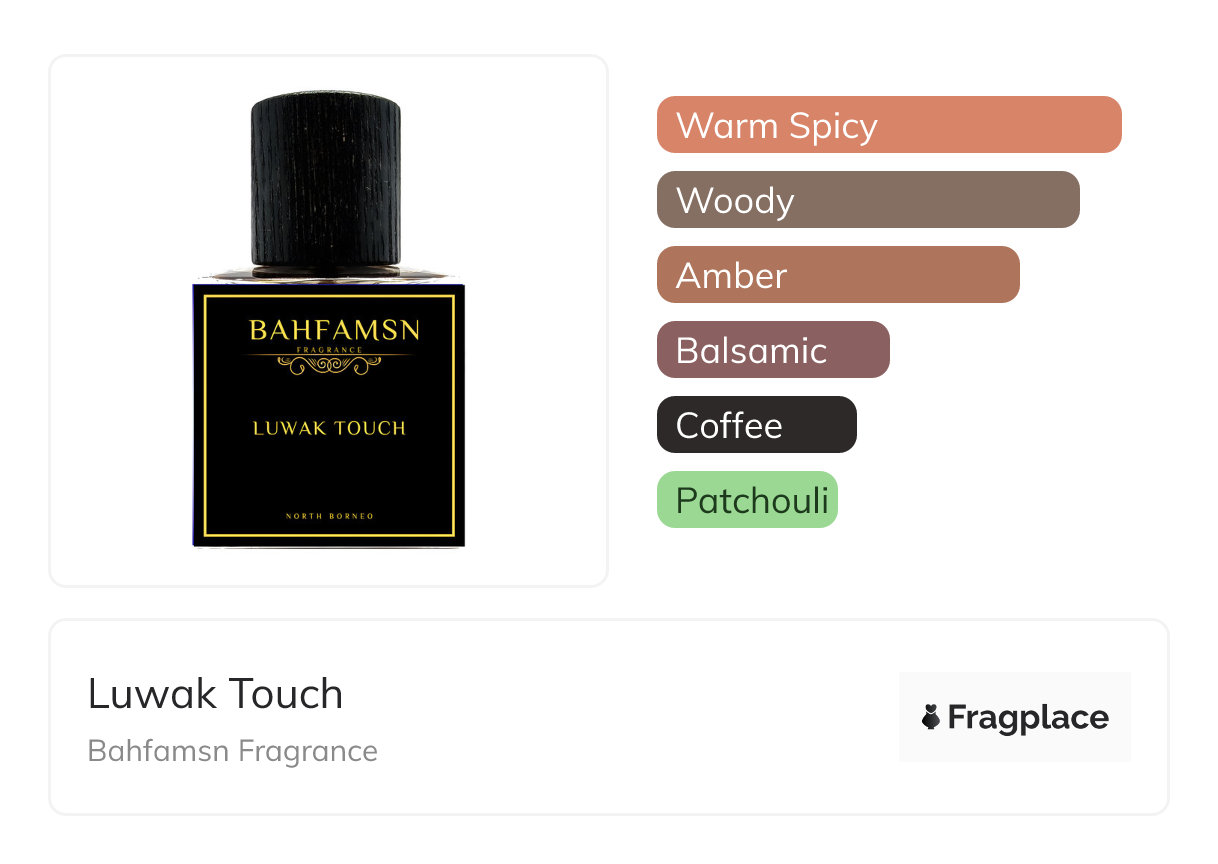Click the perfume bottle image
This screenshot has height=864, width=1218.
pyautogui.click(x=328, y=320)
